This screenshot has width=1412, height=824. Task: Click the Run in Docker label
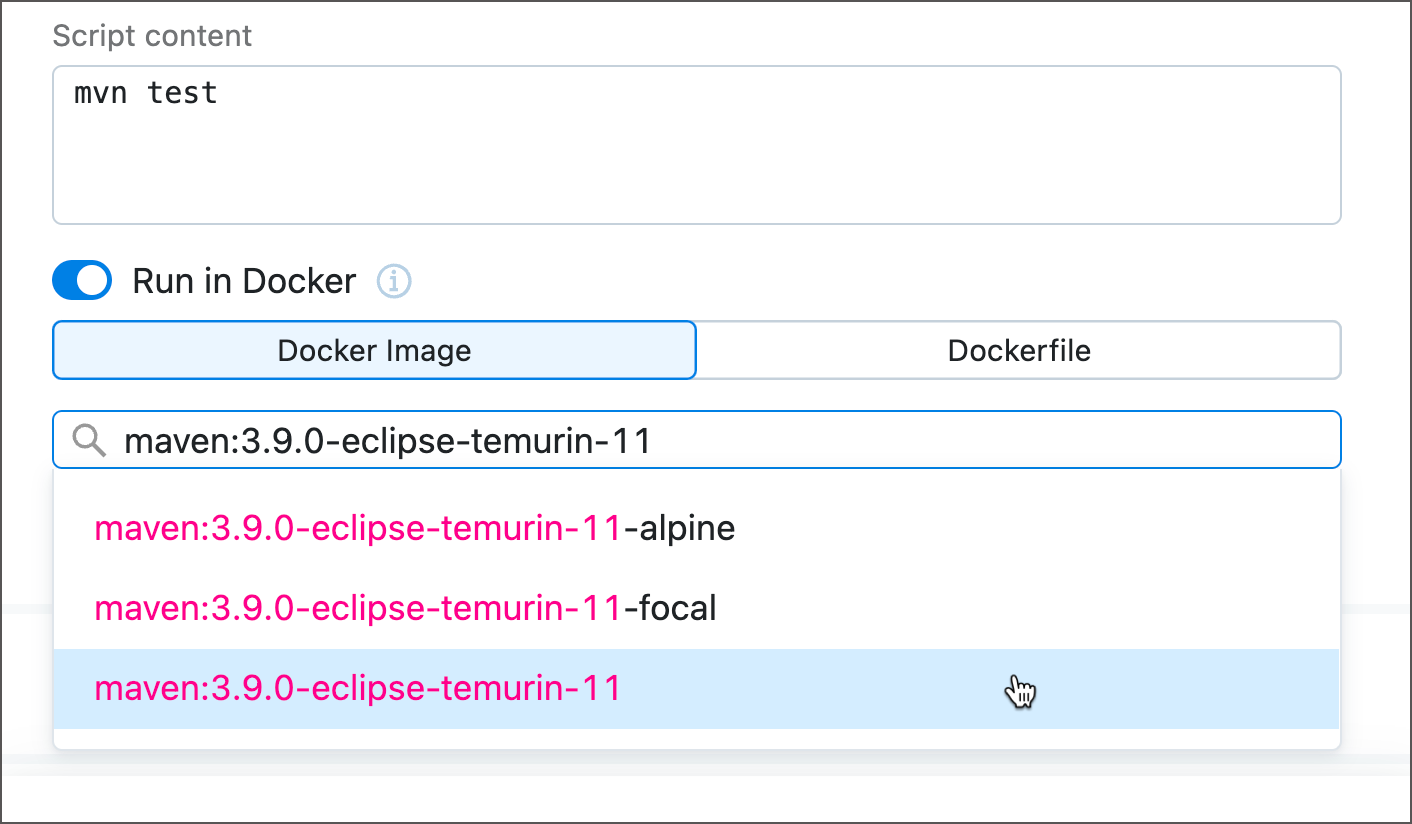click(244, 282)
